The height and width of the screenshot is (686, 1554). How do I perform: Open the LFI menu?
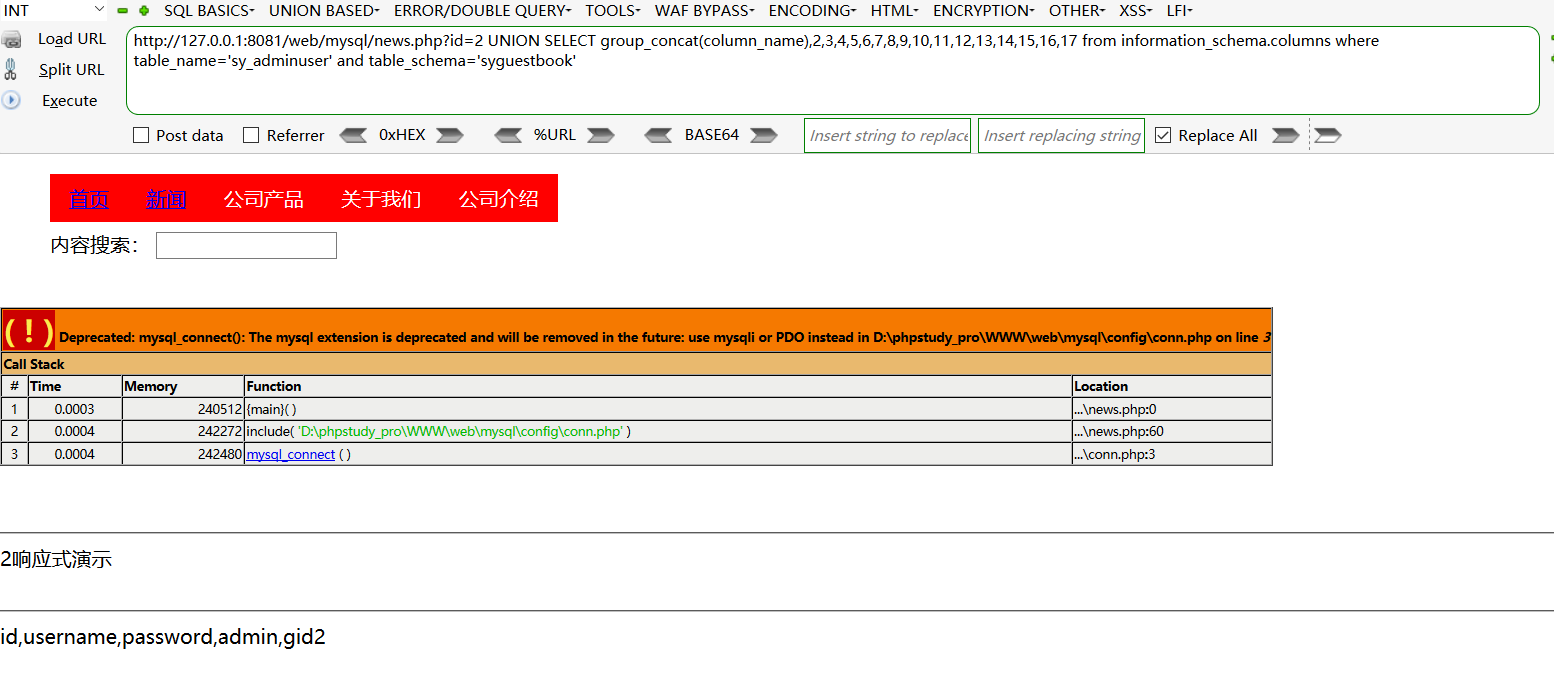tap(1179, 11)
